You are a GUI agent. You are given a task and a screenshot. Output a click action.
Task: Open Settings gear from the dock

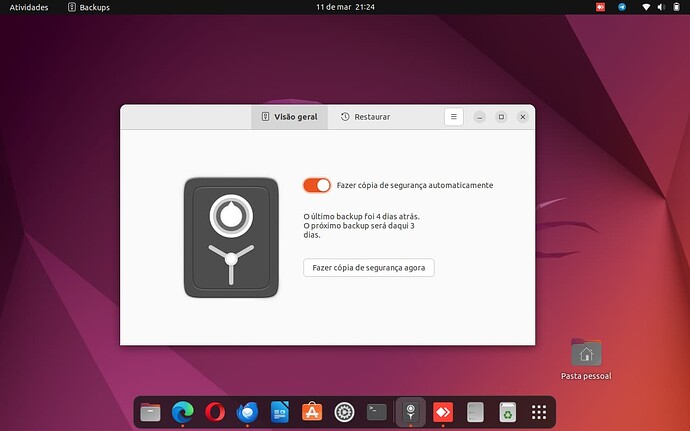345,413
